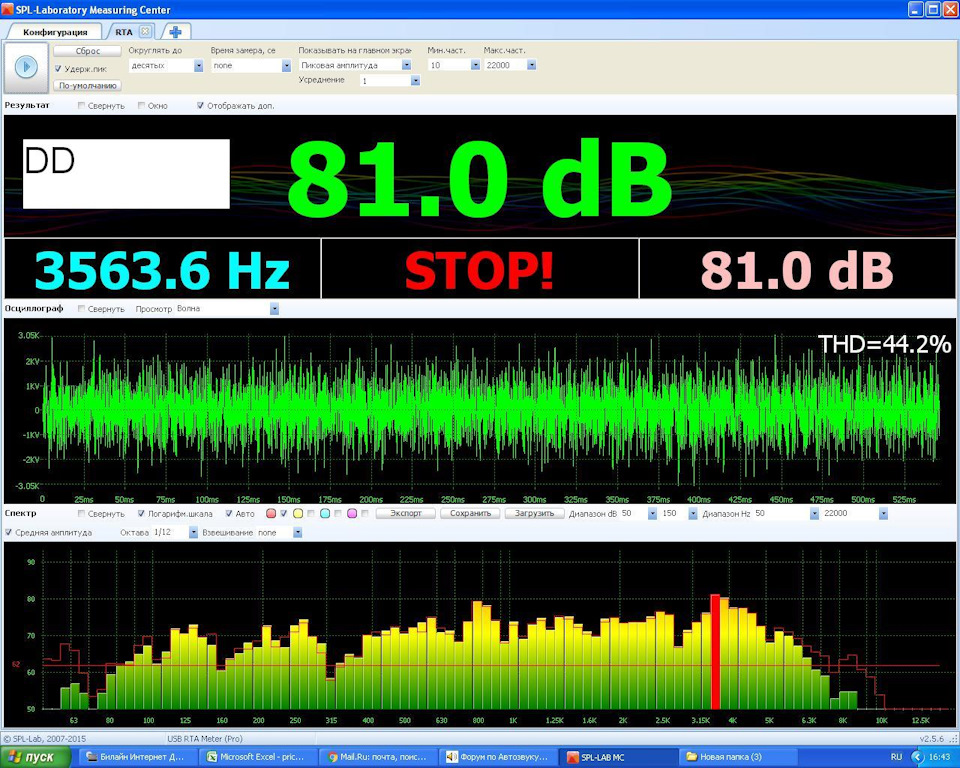Switch to Билайн Интернет taskbar window
The image size is (960, 768).
point(136,758)
